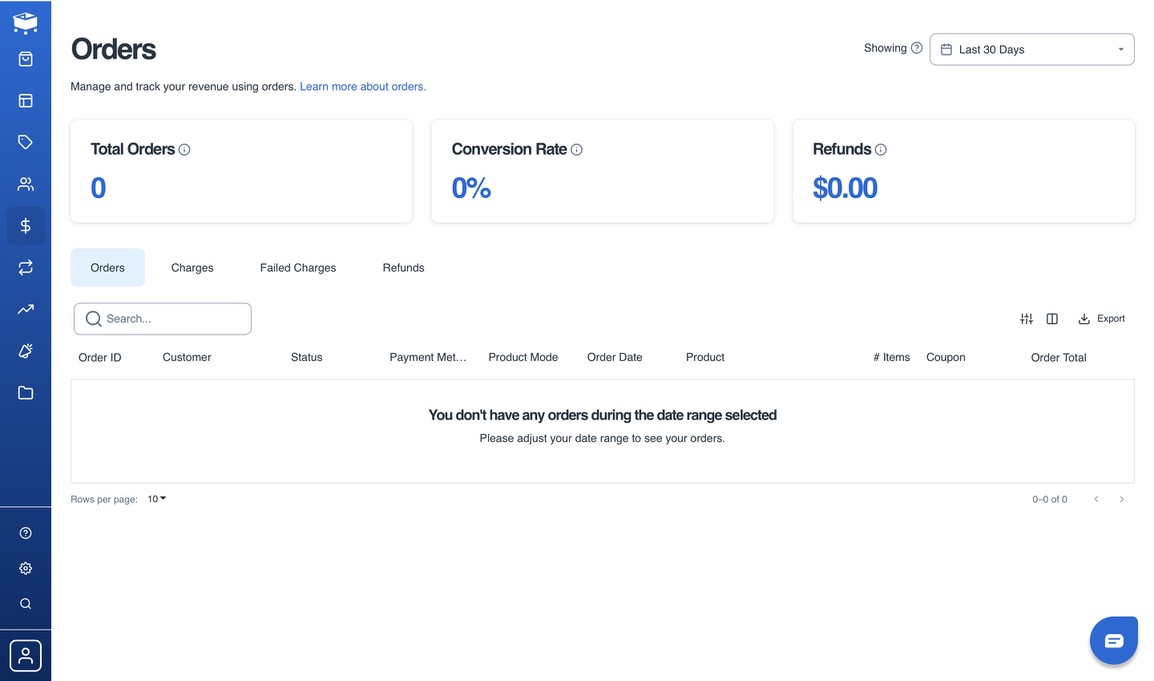
Task: Open the people/customers sidebar icon
Action: tap(25, 184)
